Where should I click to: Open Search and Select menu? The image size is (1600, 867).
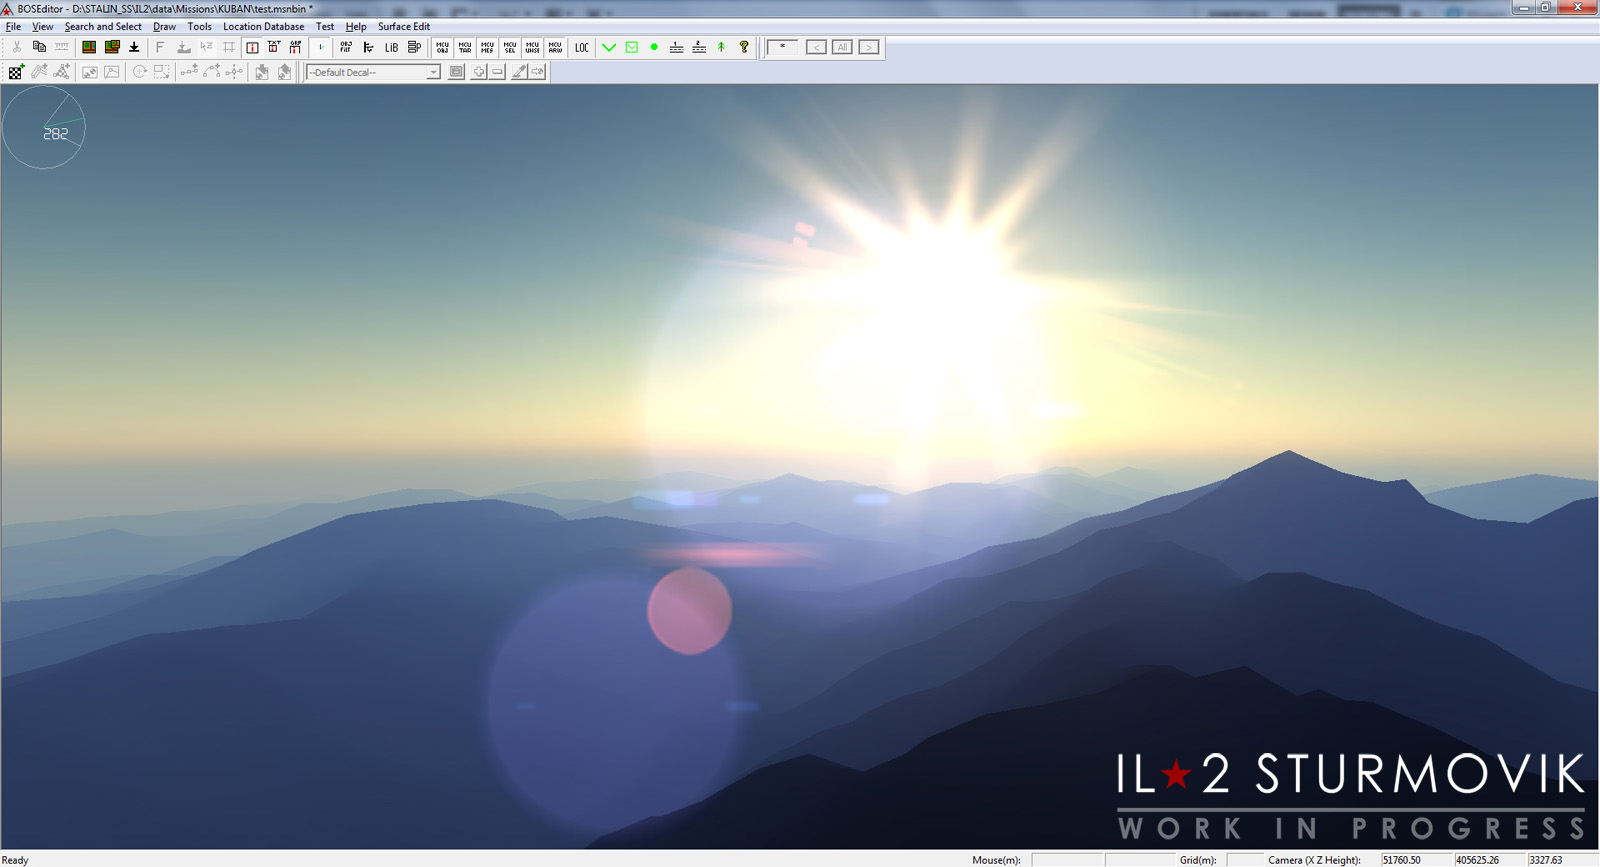click(x=103, y=27)
